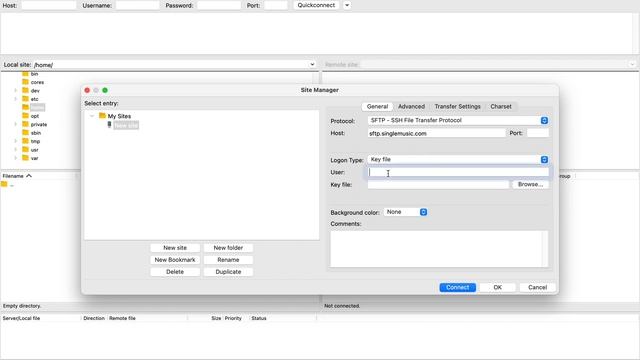Click the Key file input field
Viewport: 640px width, 360px height.
(438, 184)
